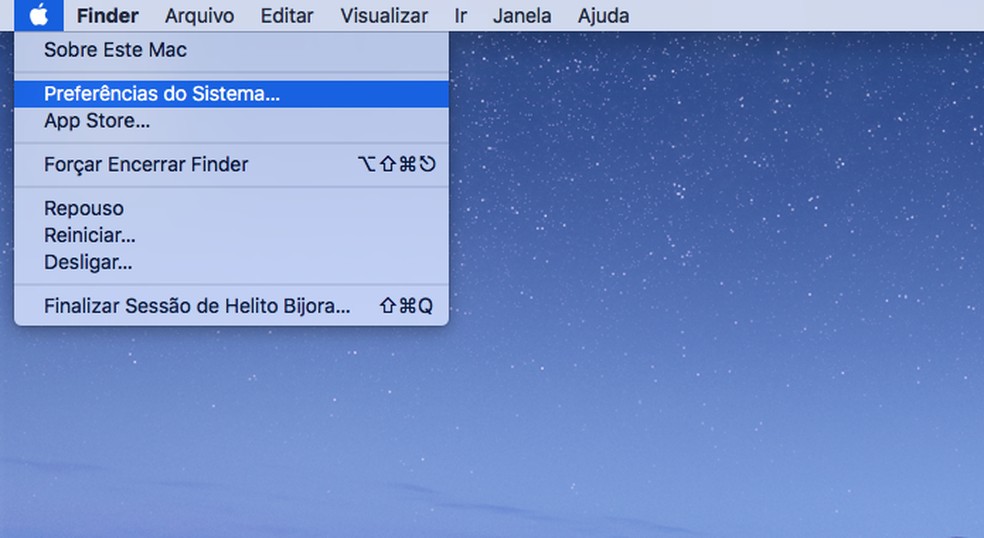Select Sobre Este Mac

[x=232, y=50]
